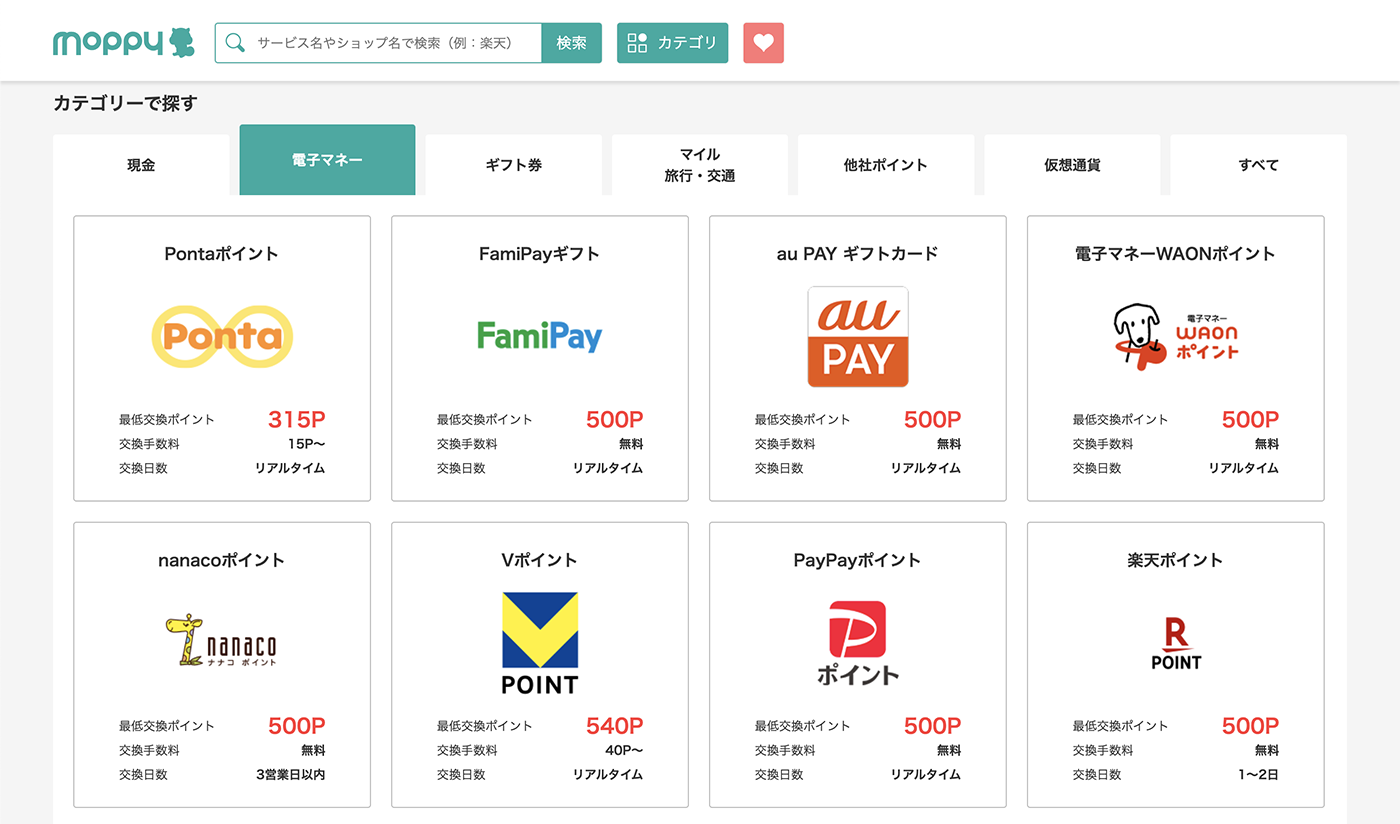Image resolution: width=1400 pixels, height=824 pixels.
Task: Click the 電子マネーWAONポイント title
Action: pos(1176,254)
